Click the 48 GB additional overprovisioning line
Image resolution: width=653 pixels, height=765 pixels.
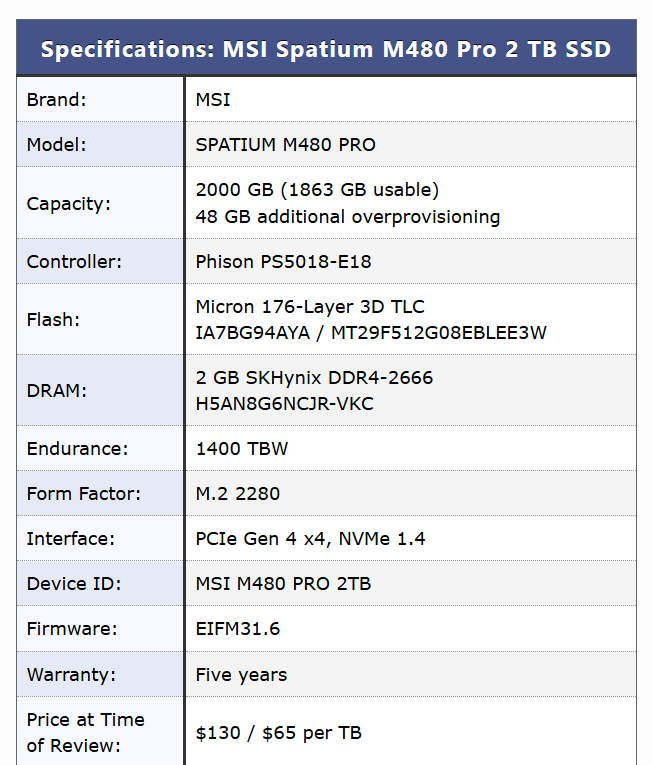pos(348,217)
